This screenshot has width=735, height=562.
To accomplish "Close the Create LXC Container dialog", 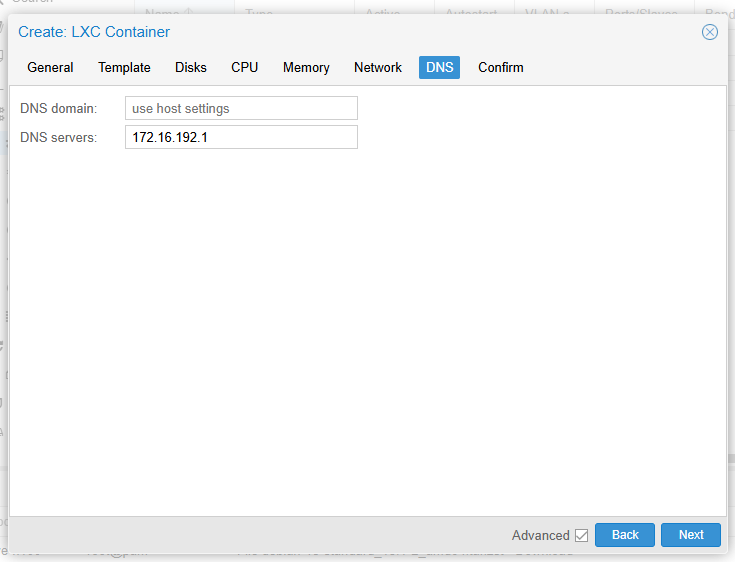I will point(710,32).
